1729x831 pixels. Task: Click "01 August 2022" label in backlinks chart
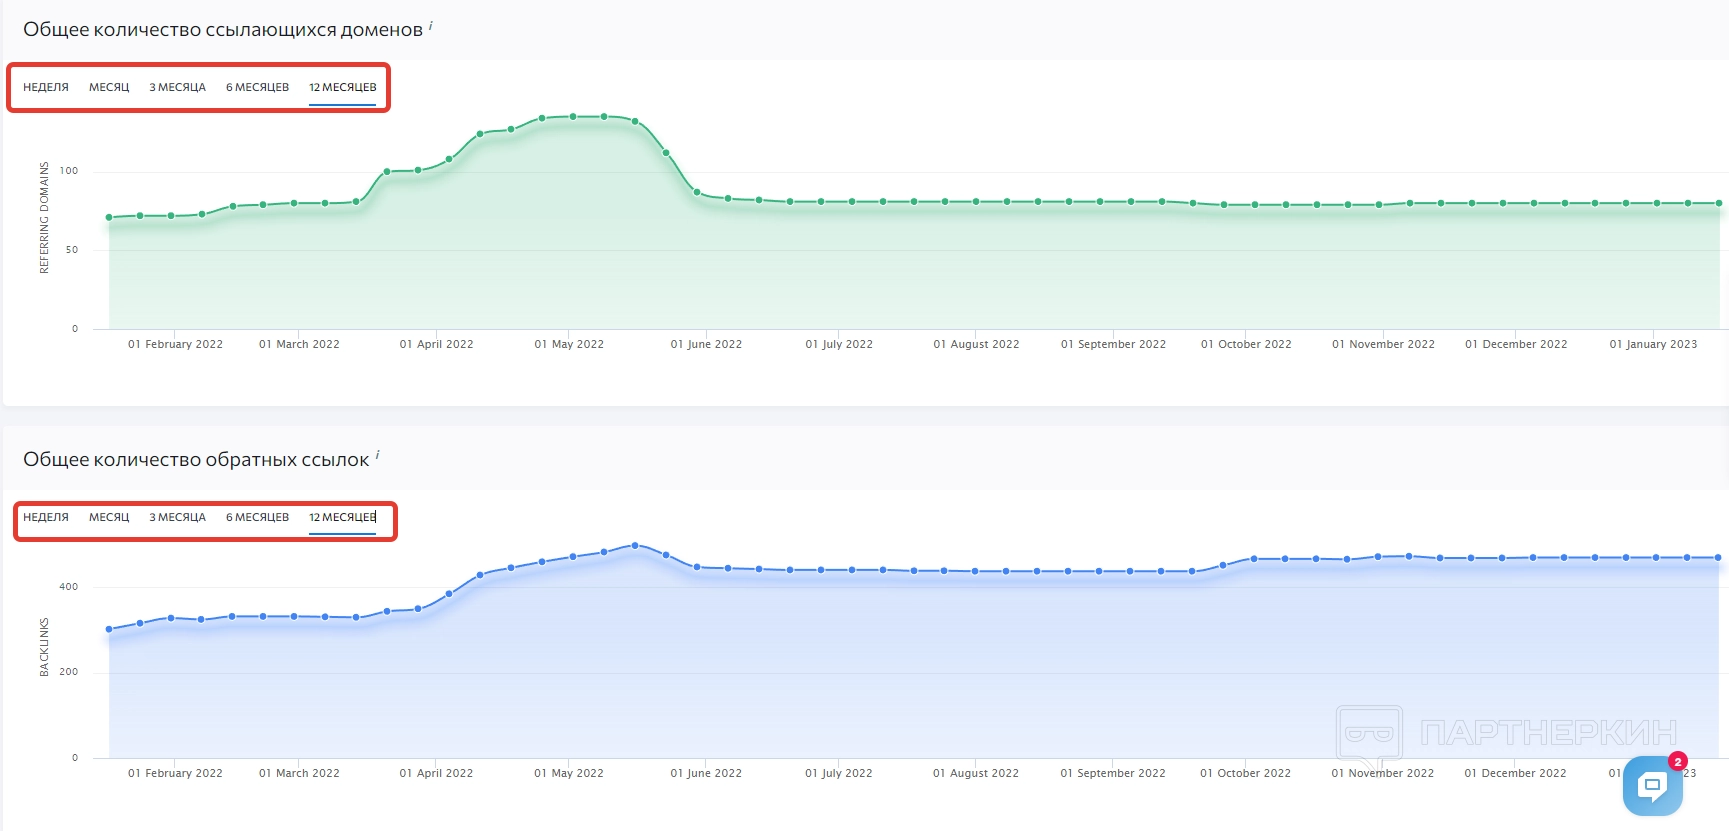click(x=976, y=773)
